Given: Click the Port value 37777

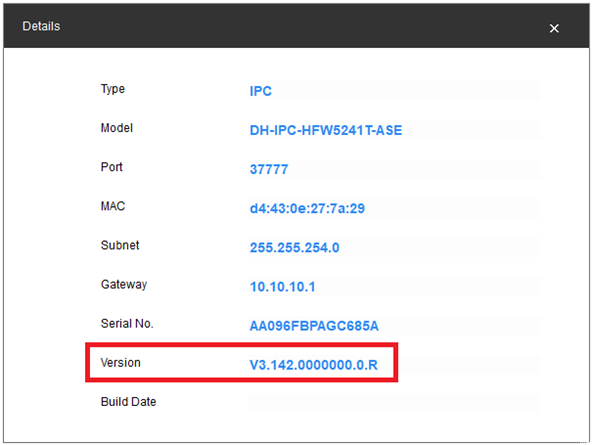Looking at the screenshot, I should click(x=269, y=169).
